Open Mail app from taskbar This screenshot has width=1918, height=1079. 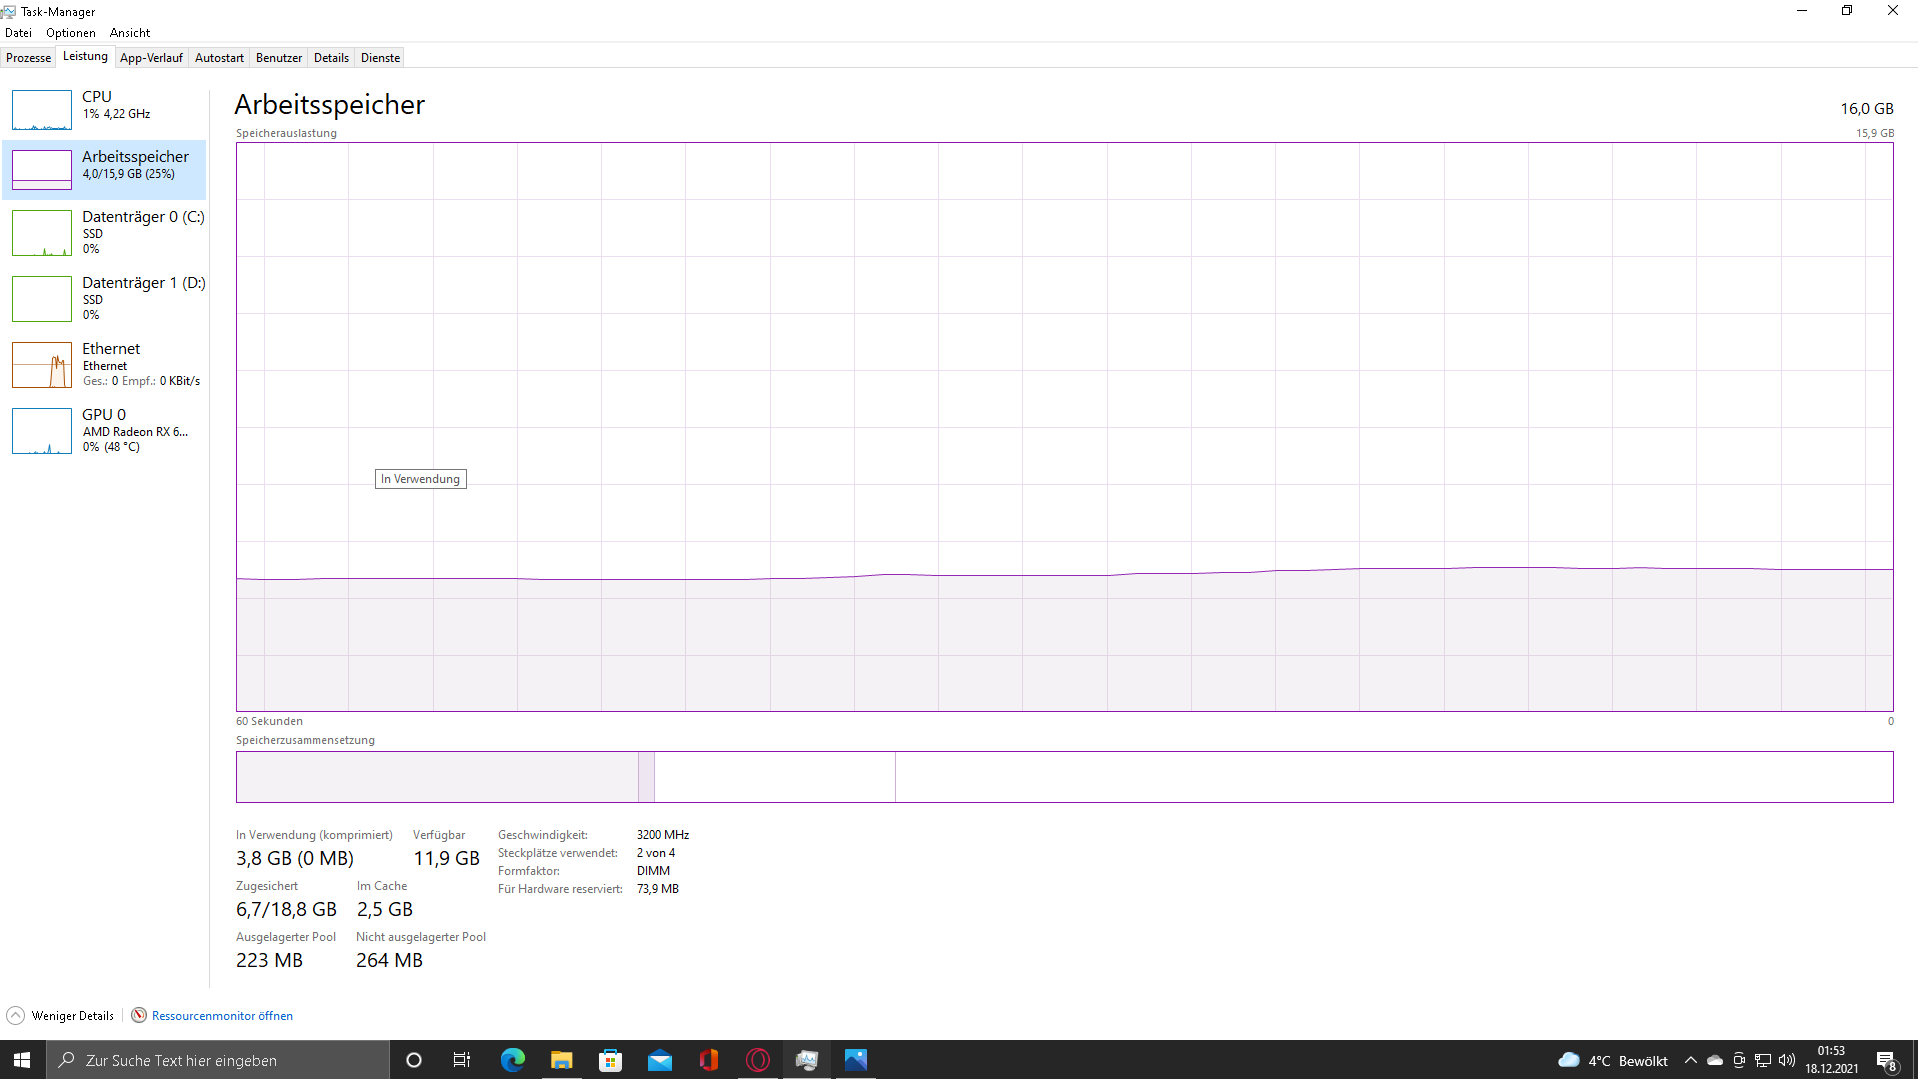[659, 1060]
